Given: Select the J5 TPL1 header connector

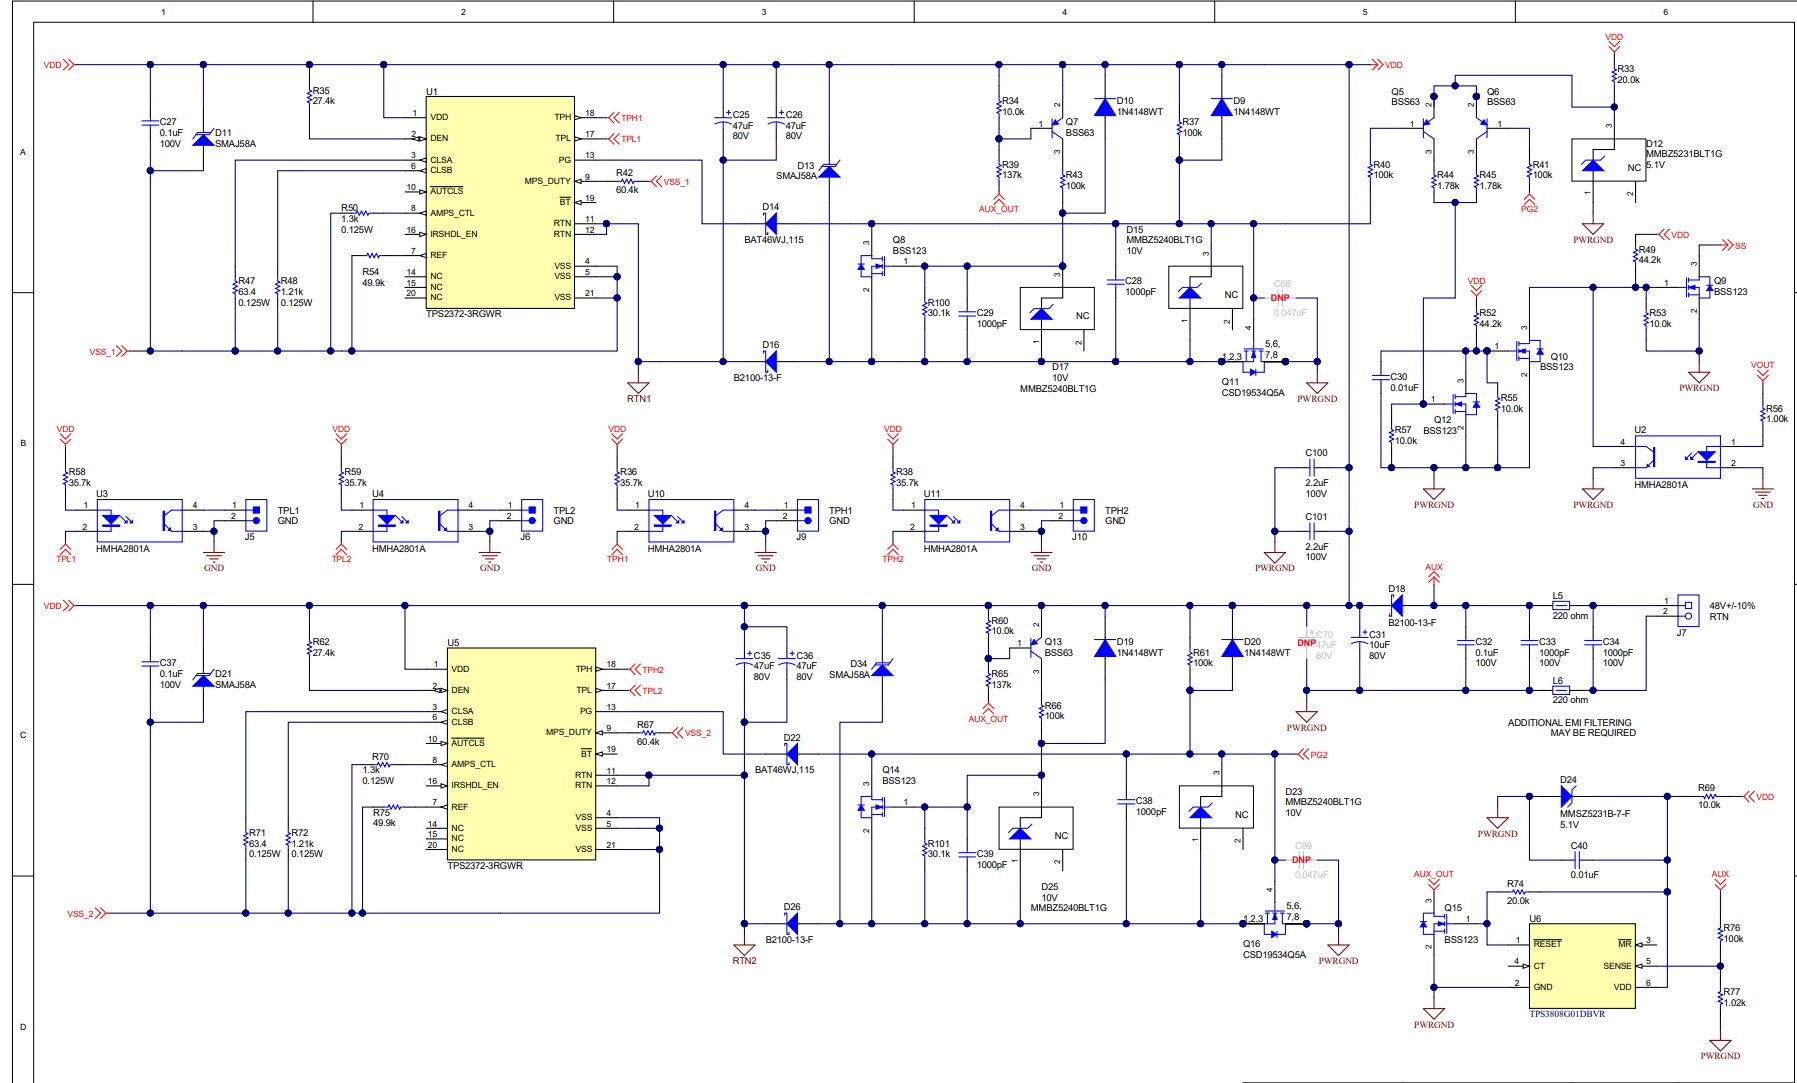Looking at the screenshot, I should [256, 516].
